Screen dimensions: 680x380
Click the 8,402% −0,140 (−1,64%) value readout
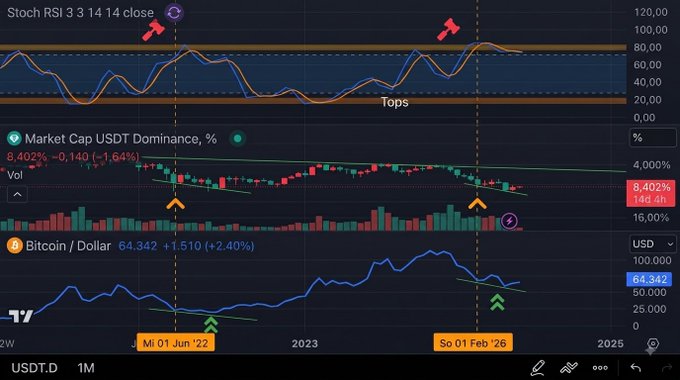click(73, 157)
